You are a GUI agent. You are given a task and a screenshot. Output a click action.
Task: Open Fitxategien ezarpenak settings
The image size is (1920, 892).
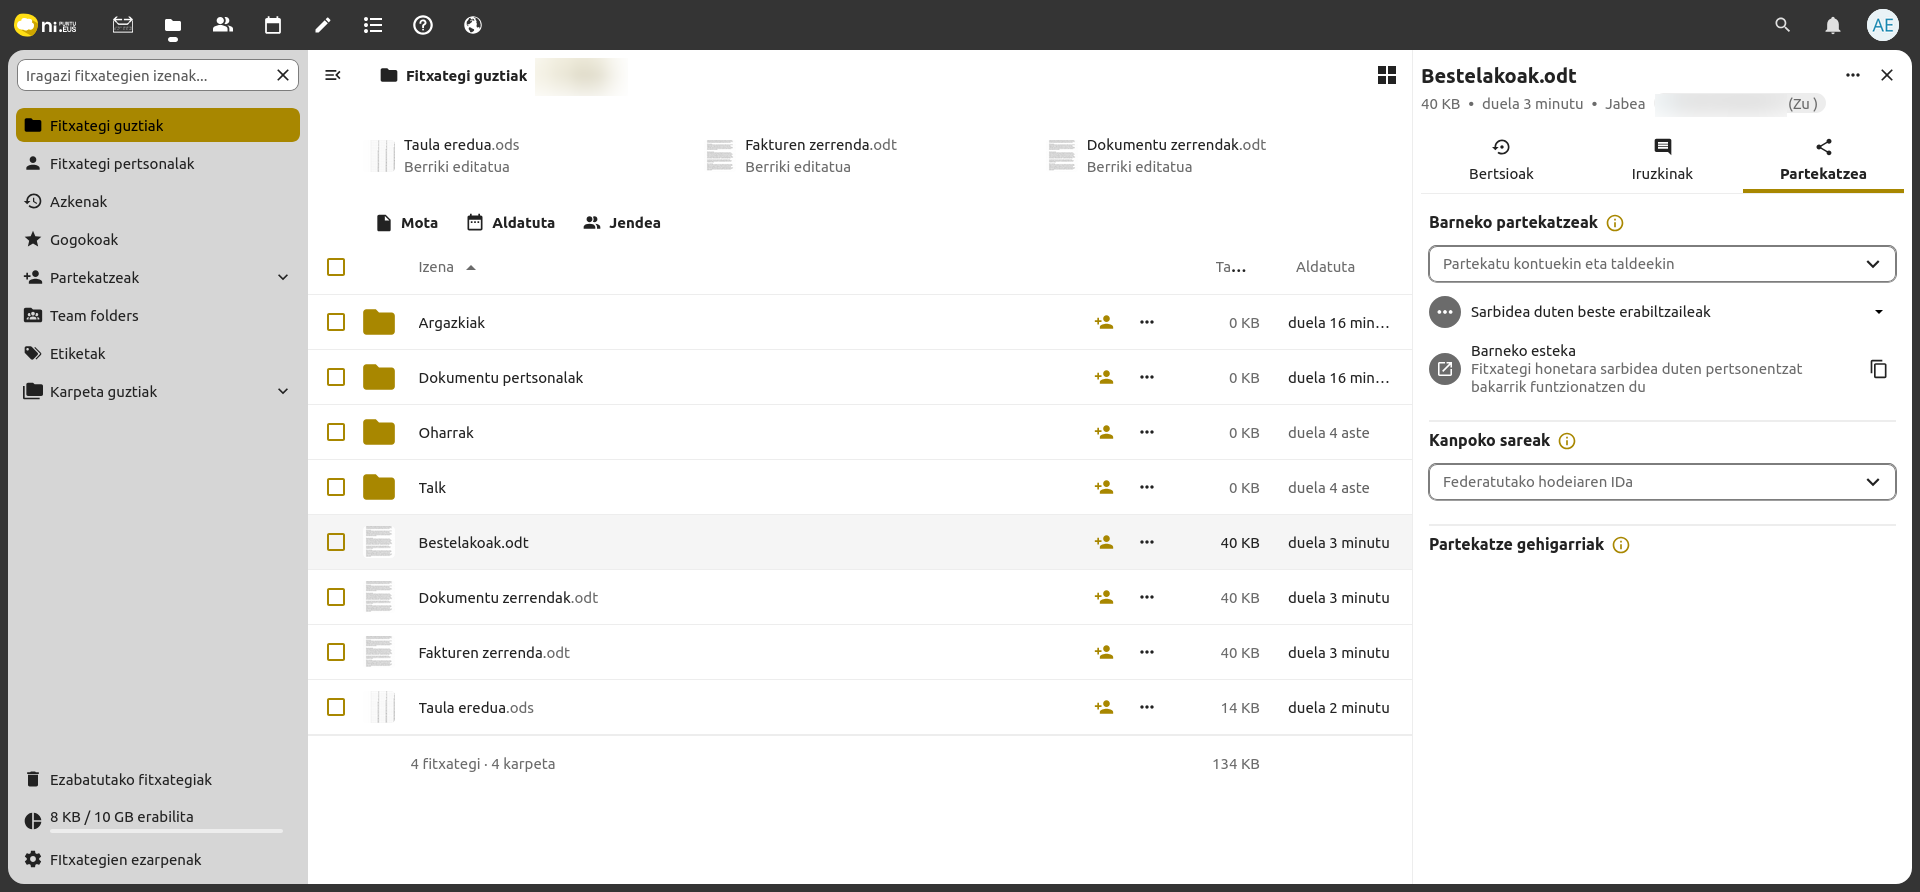(125, 860)
